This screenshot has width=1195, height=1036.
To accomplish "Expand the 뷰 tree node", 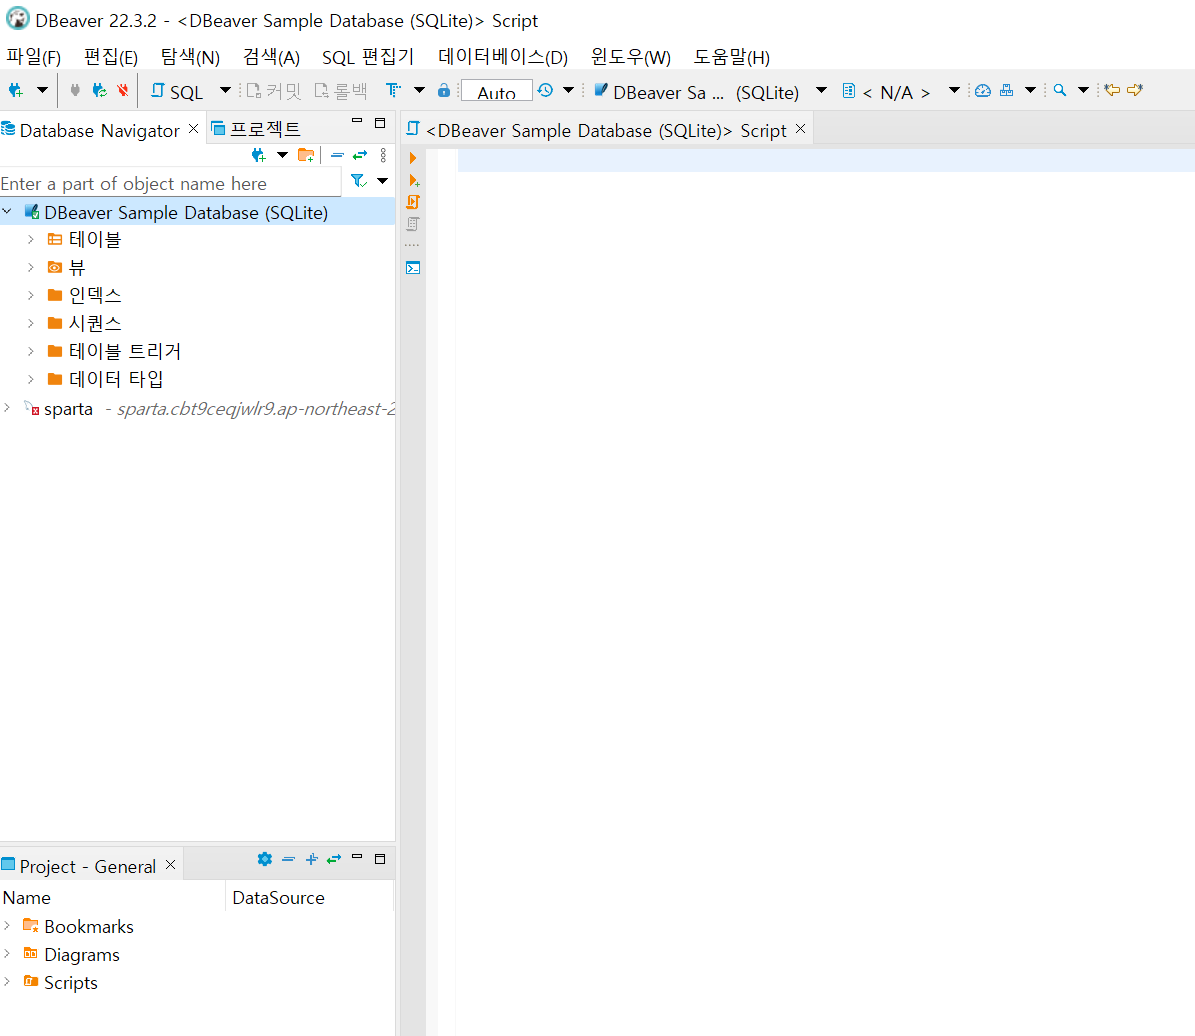I will (x=30, y=268).
